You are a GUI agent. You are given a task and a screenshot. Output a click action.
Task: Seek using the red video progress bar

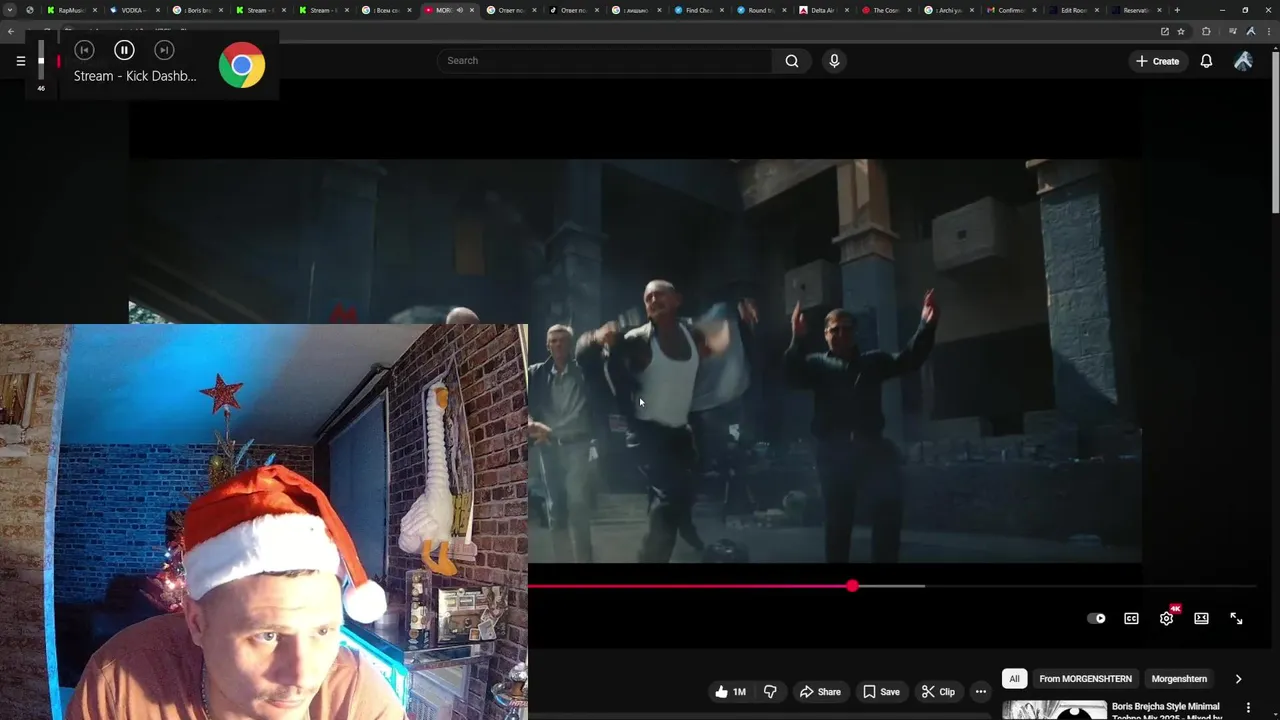click(x=690, y=586)
